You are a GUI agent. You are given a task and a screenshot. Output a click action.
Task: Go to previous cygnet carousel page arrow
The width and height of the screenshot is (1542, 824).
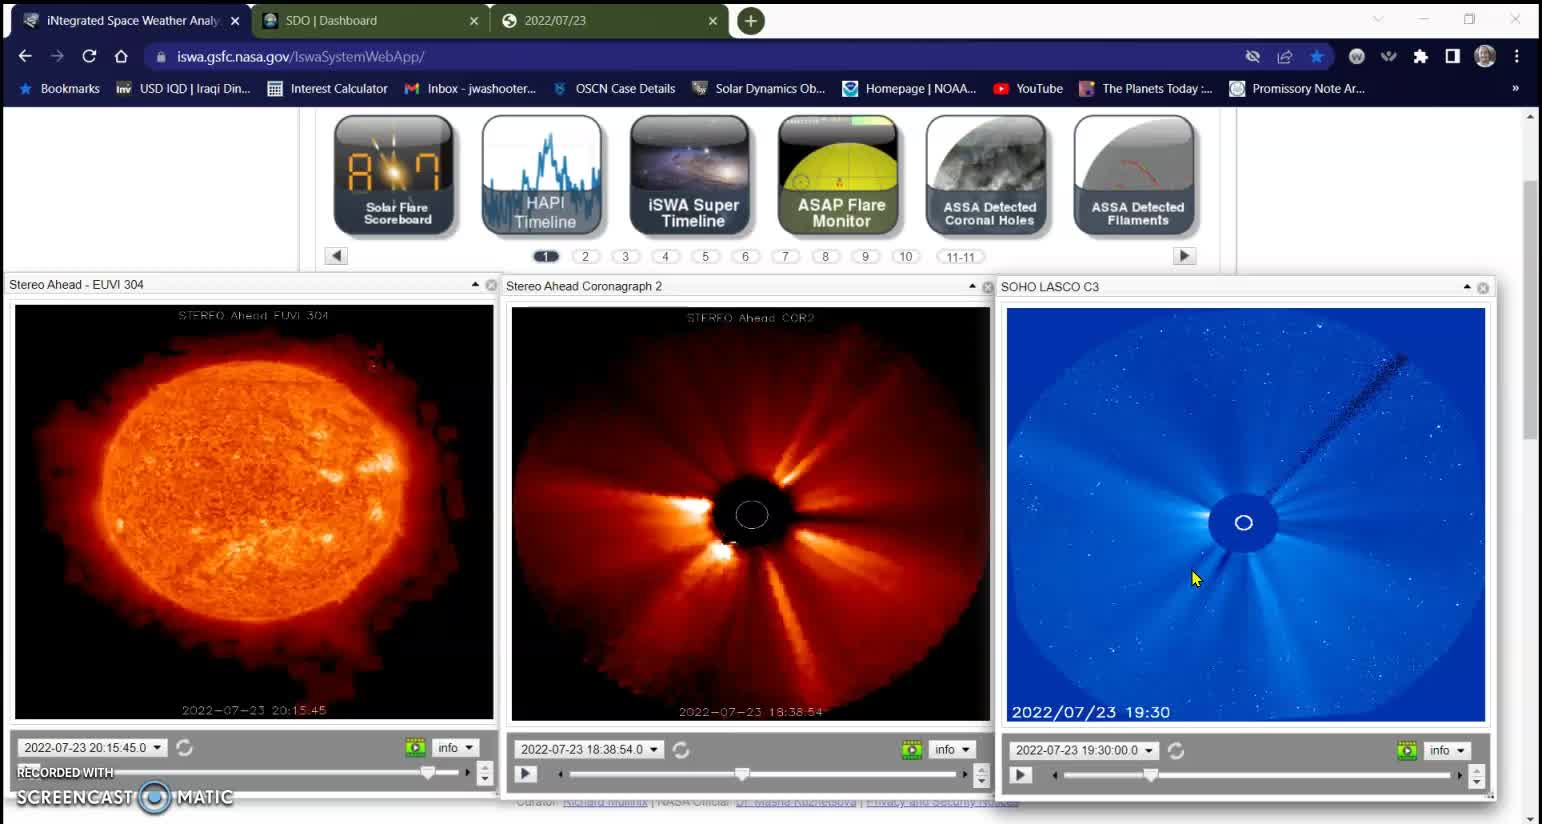pos(336,256)
